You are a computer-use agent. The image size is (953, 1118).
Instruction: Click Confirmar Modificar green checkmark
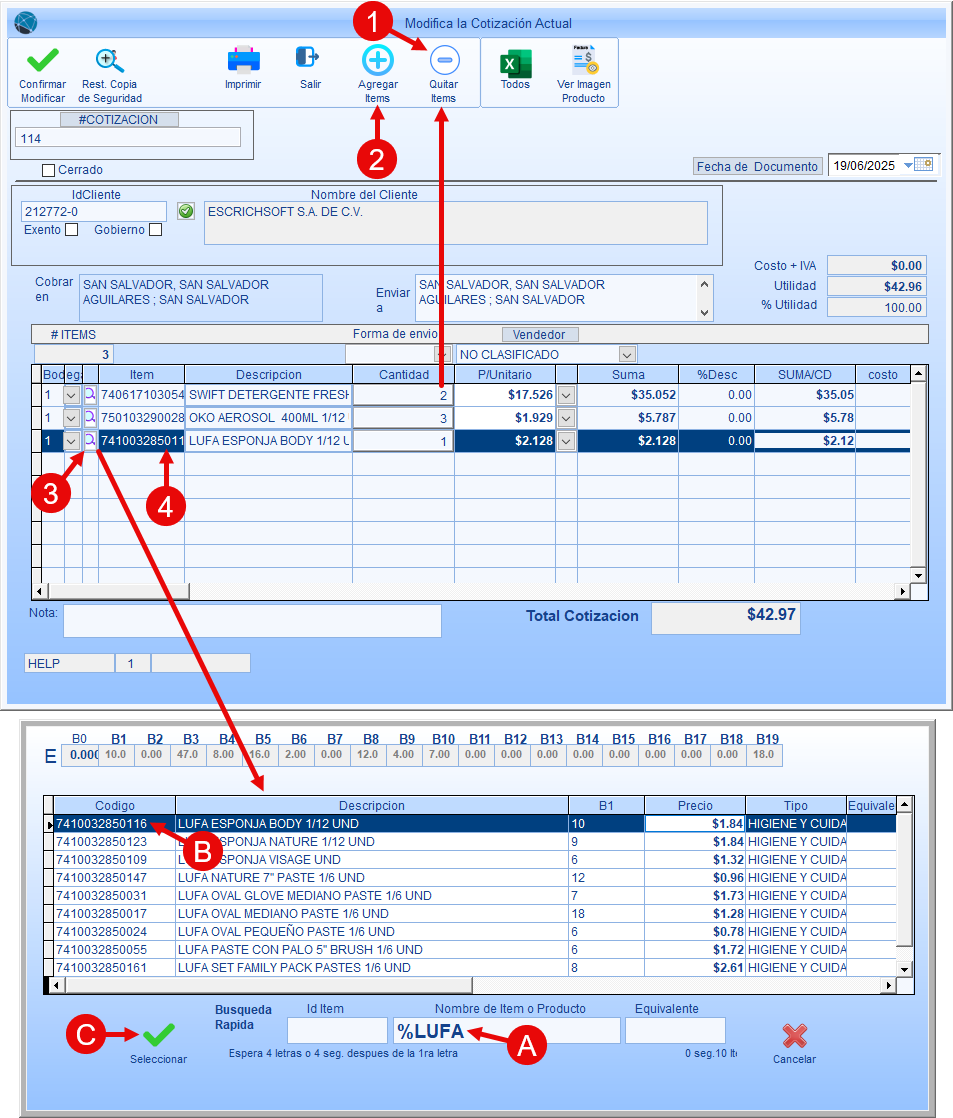point(42,60)
